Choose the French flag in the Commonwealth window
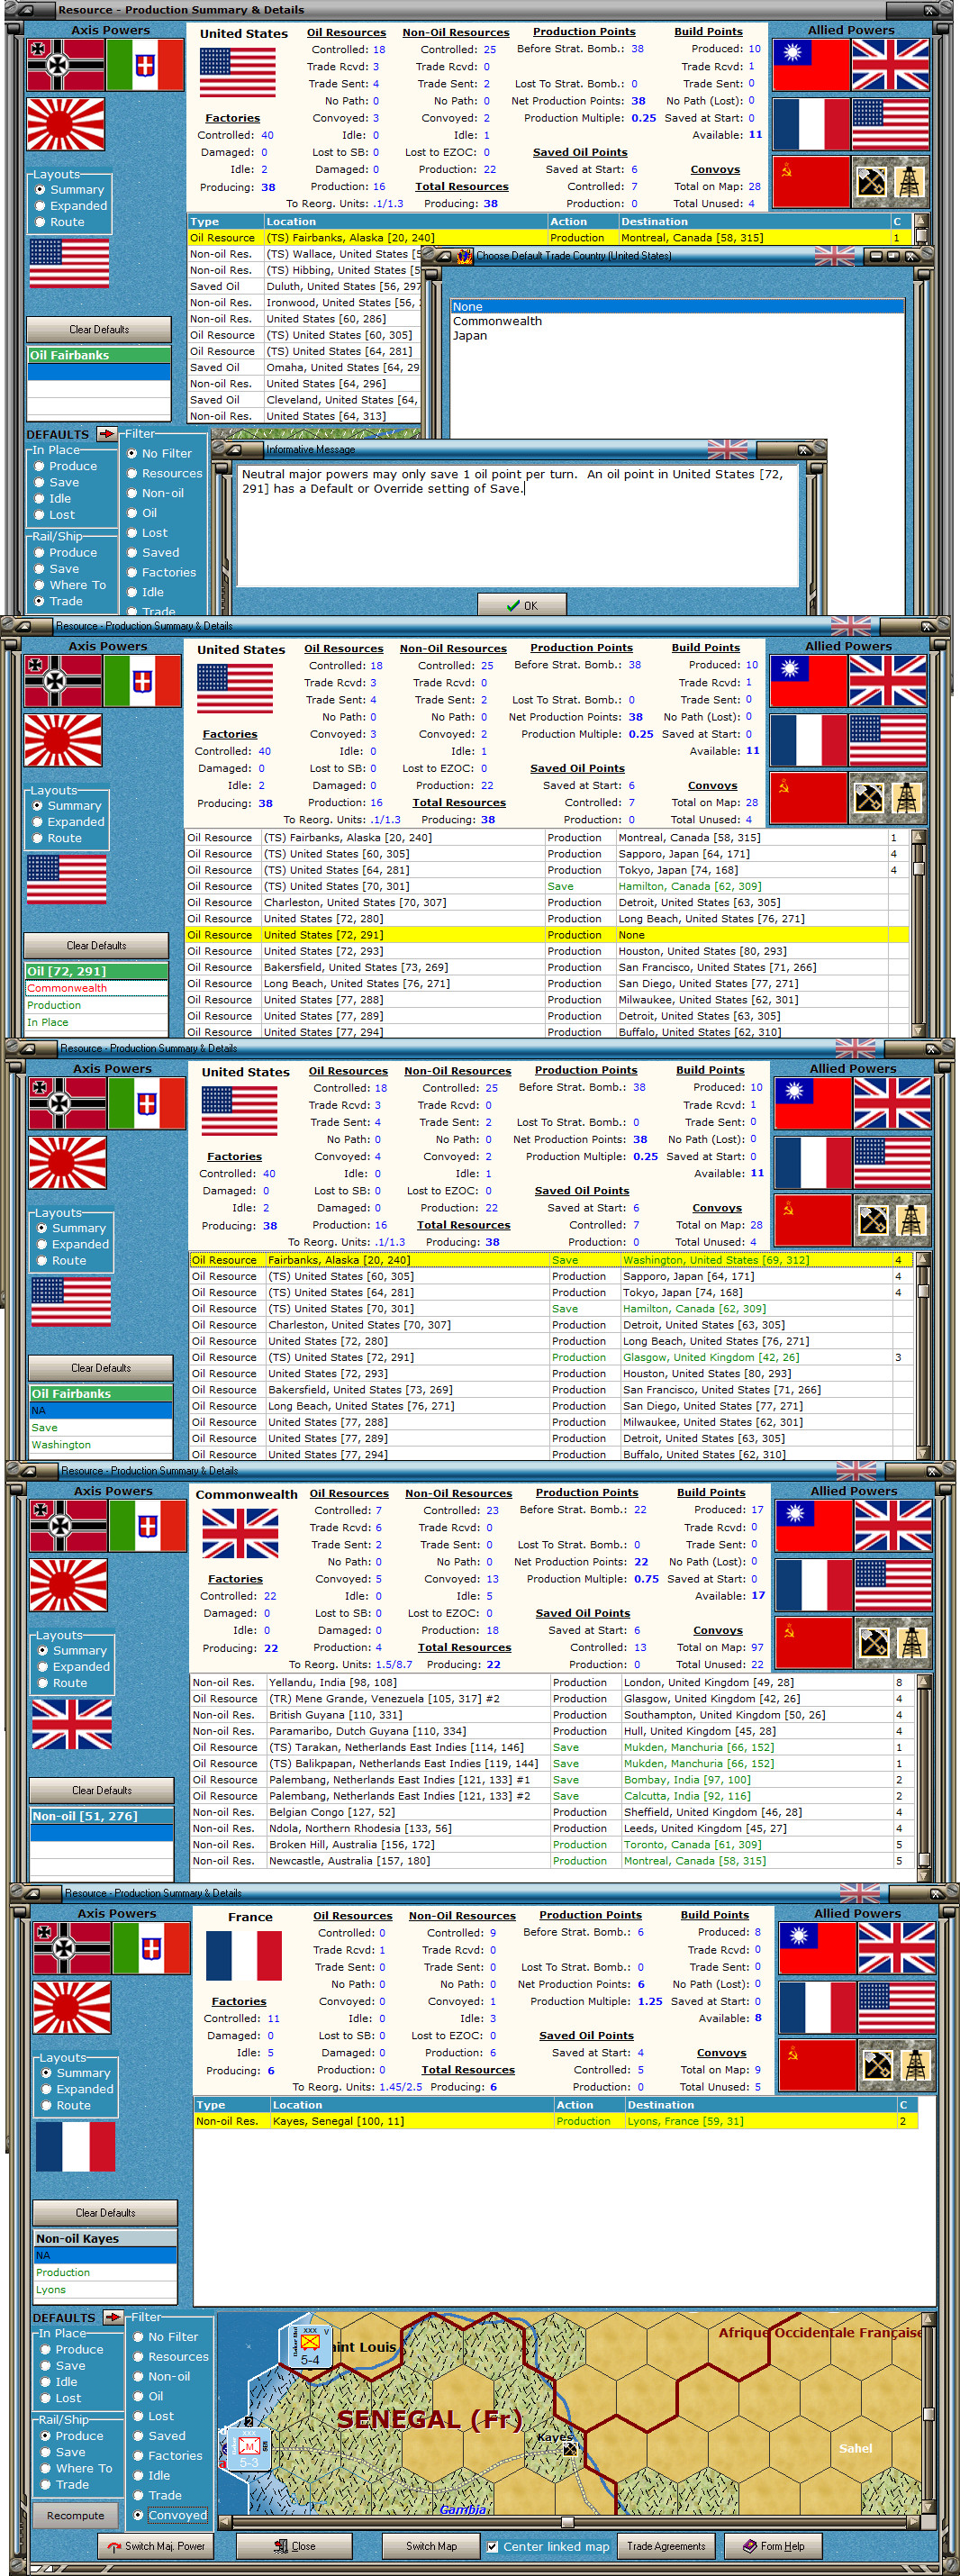Image resolution: width=960 pixels, height=2576 pixels. click(814, 1585)
